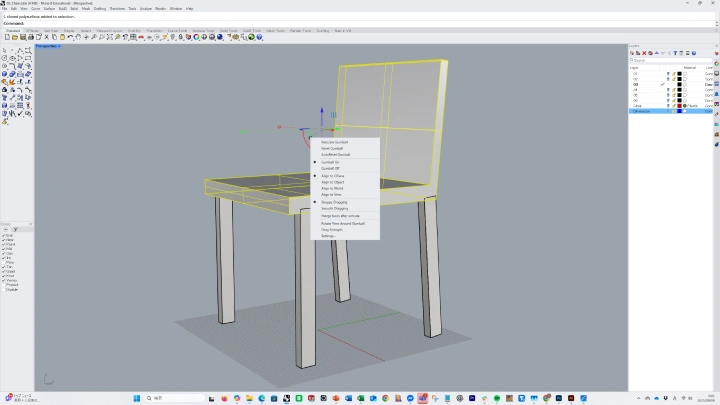Click Rotate View Around Gumball entry
The height and width of the screenshot is (405, 720).
pyautogui.click(x=345, y=224)
